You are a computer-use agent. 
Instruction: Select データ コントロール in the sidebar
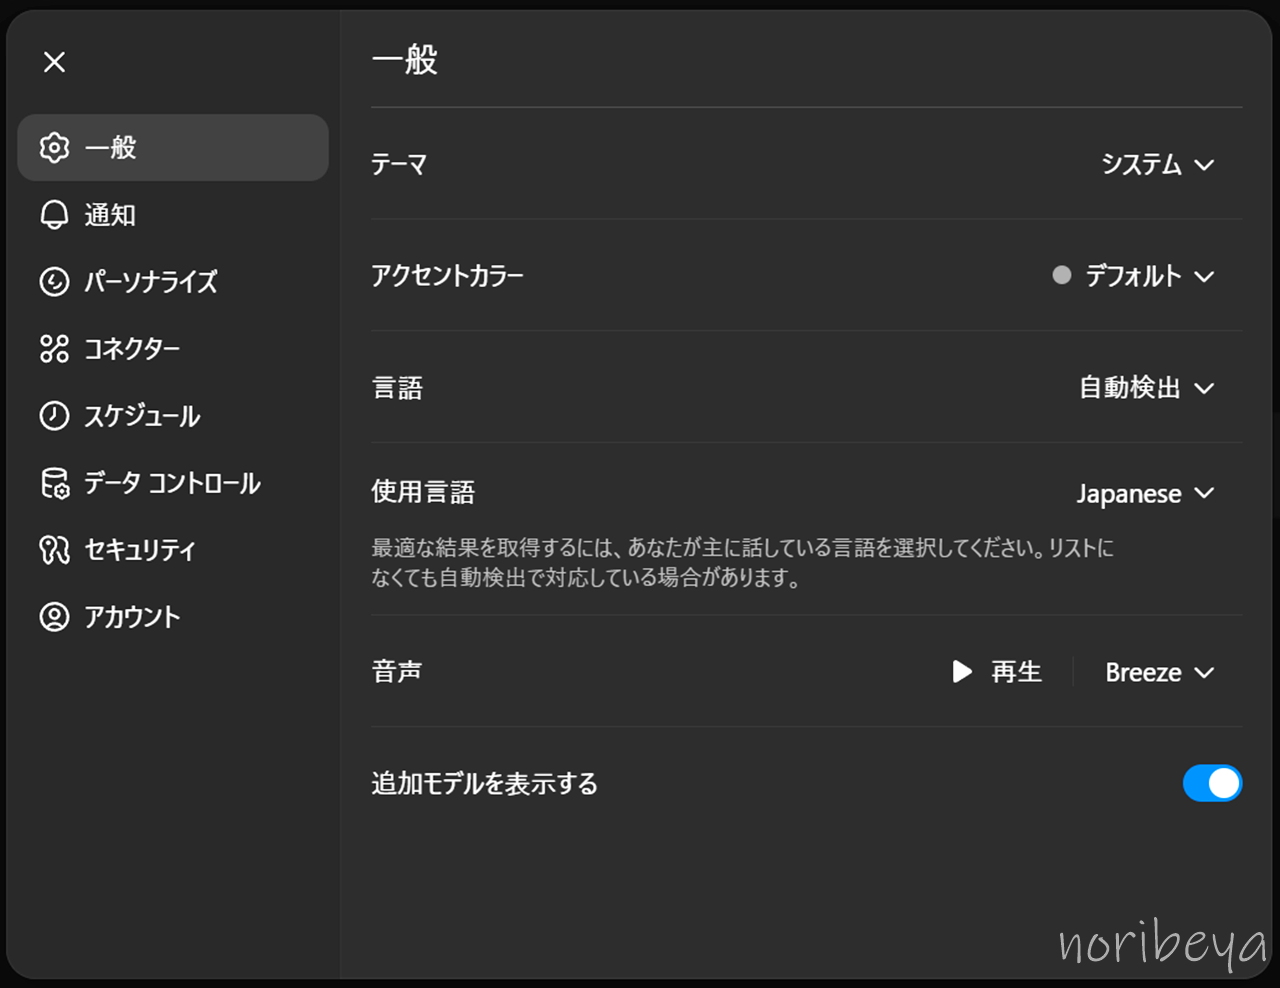[173, 483]
